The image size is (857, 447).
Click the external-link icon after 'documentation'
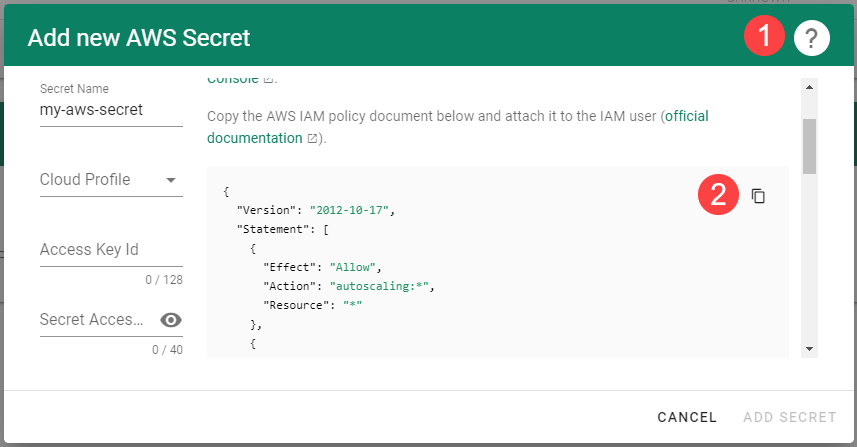pos(314,139)
